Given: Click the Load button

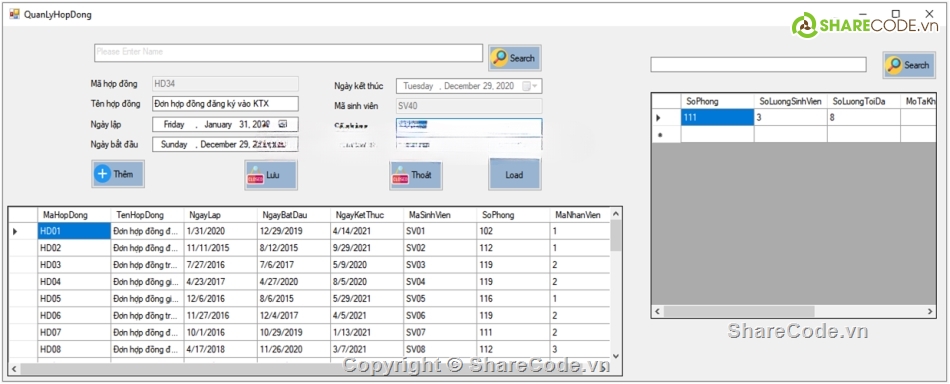Looking at the screenshot, I should pyautogui.click(x=514, y=174).
